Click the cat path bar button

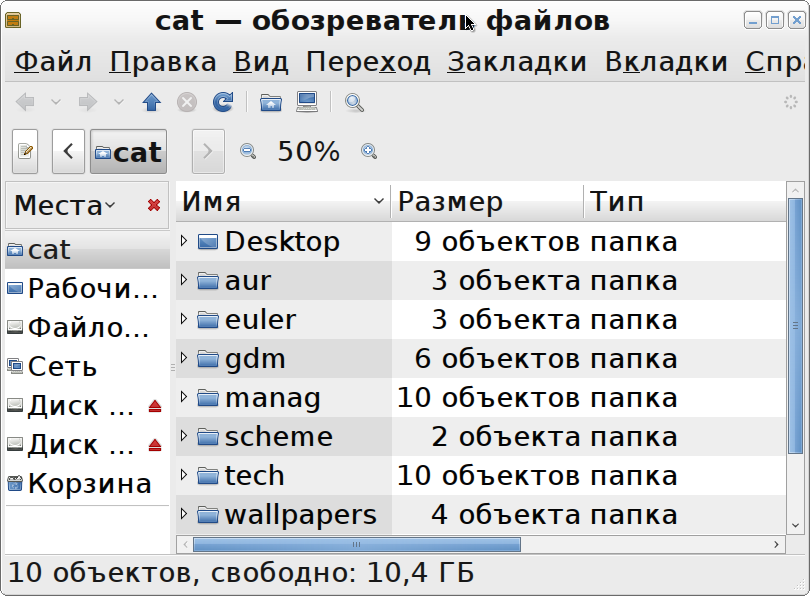pyautogui.click(x=127, y=152)
